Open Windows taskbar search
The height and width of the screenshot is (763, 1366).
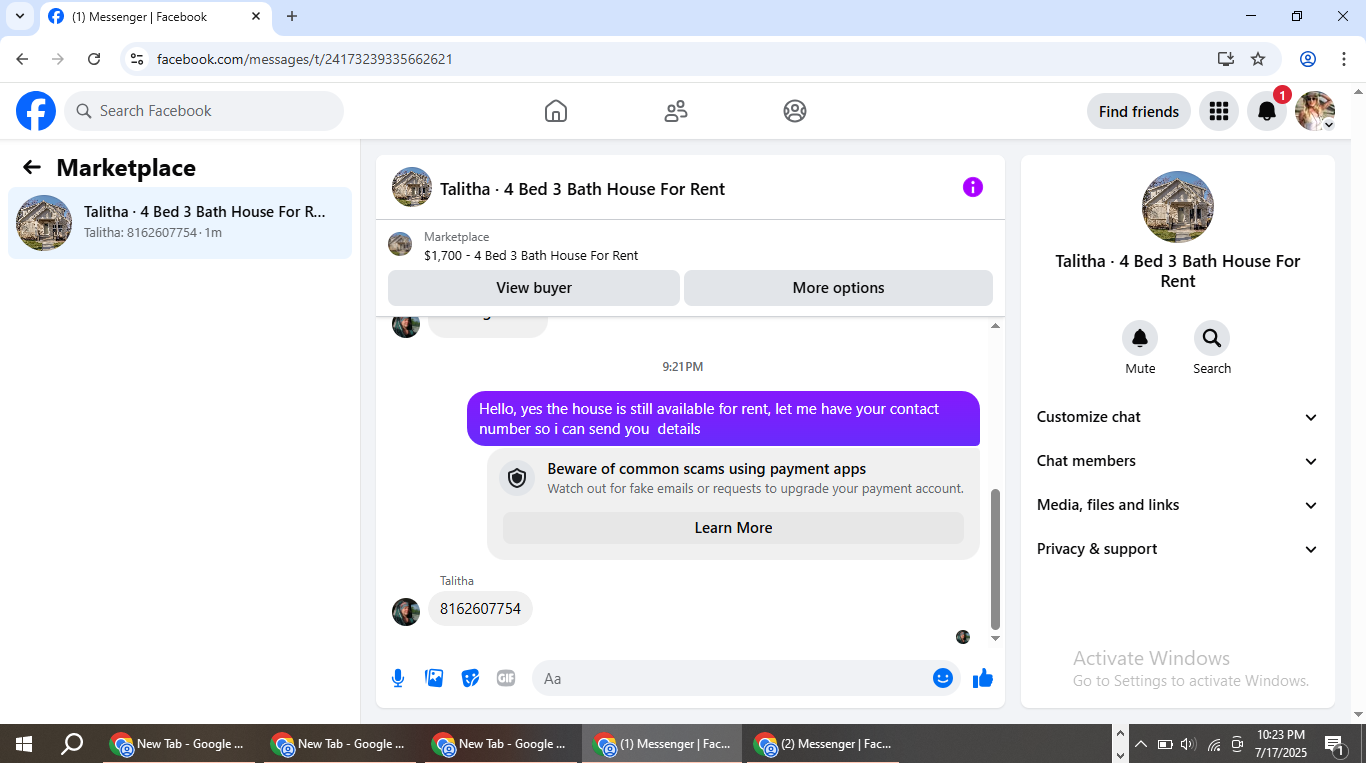pos(72,744)
